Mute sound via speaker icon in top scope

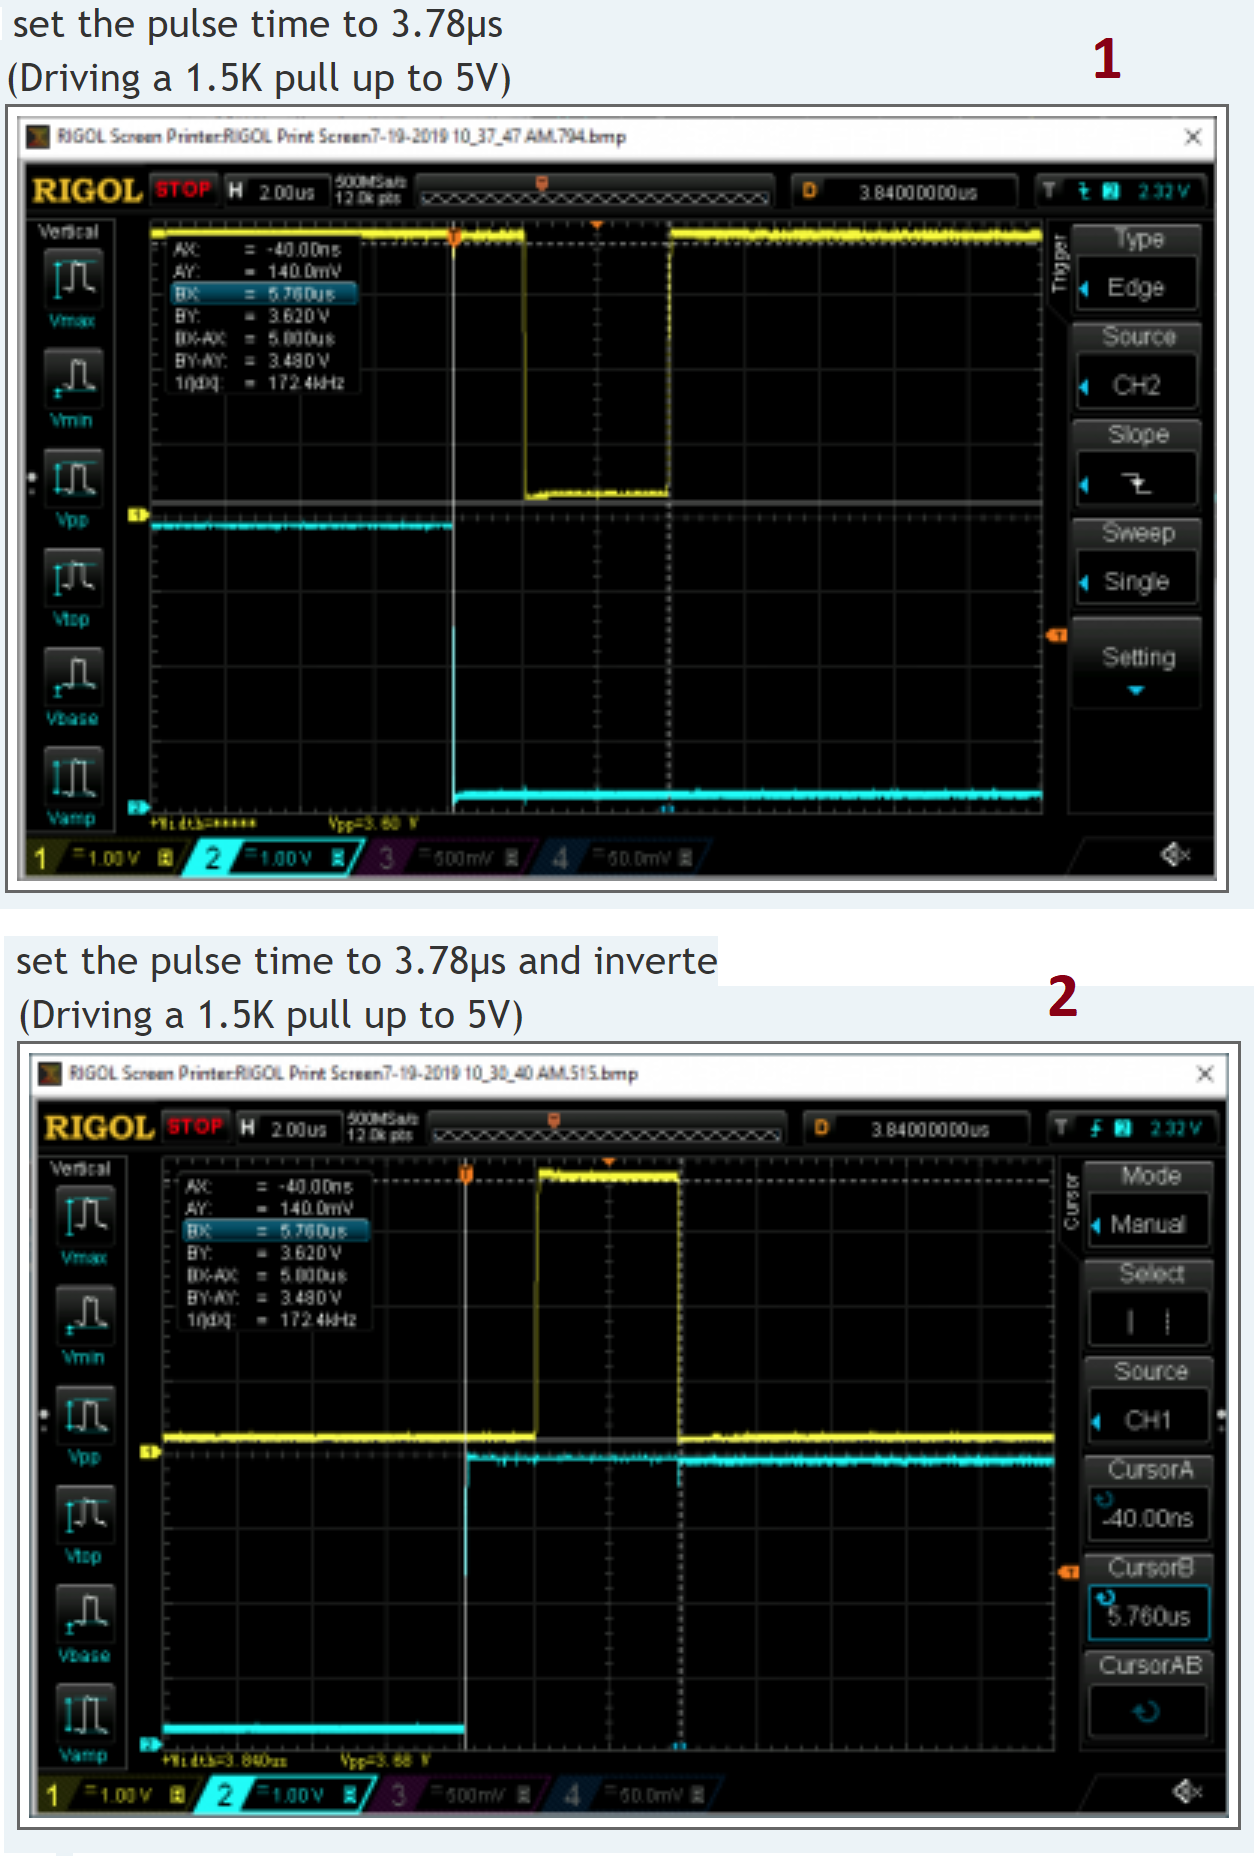(1174, 854)
